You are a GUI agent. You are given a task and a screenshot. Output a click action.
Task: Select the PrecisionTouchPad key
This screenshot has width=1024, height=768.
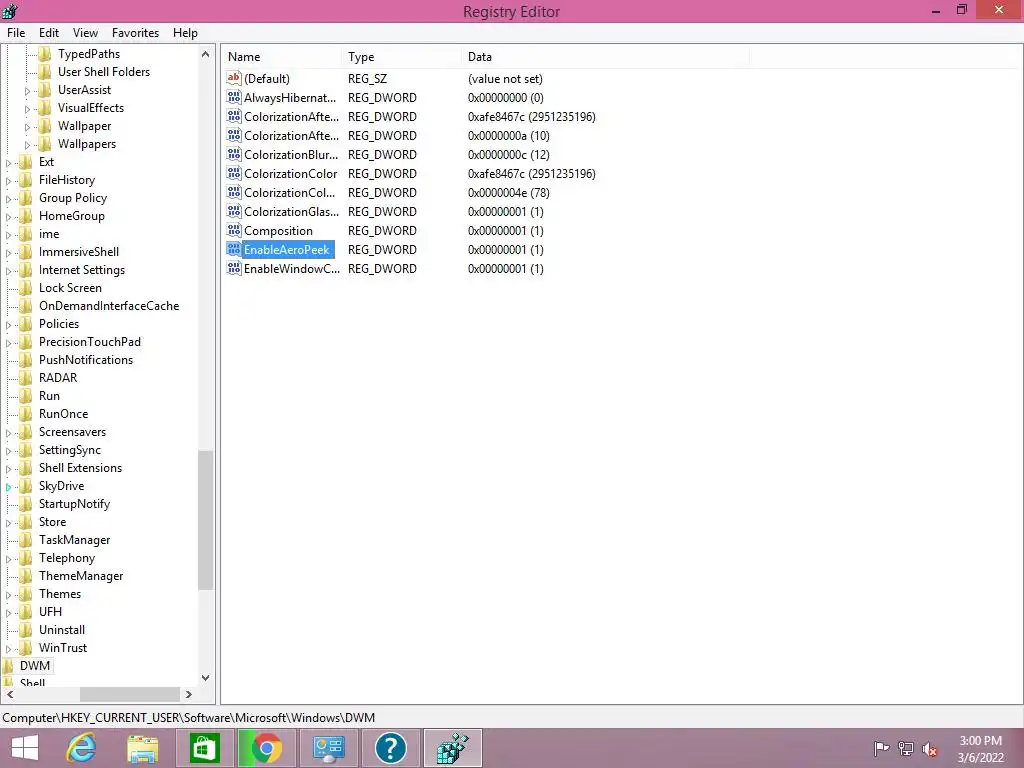point(89,342)
